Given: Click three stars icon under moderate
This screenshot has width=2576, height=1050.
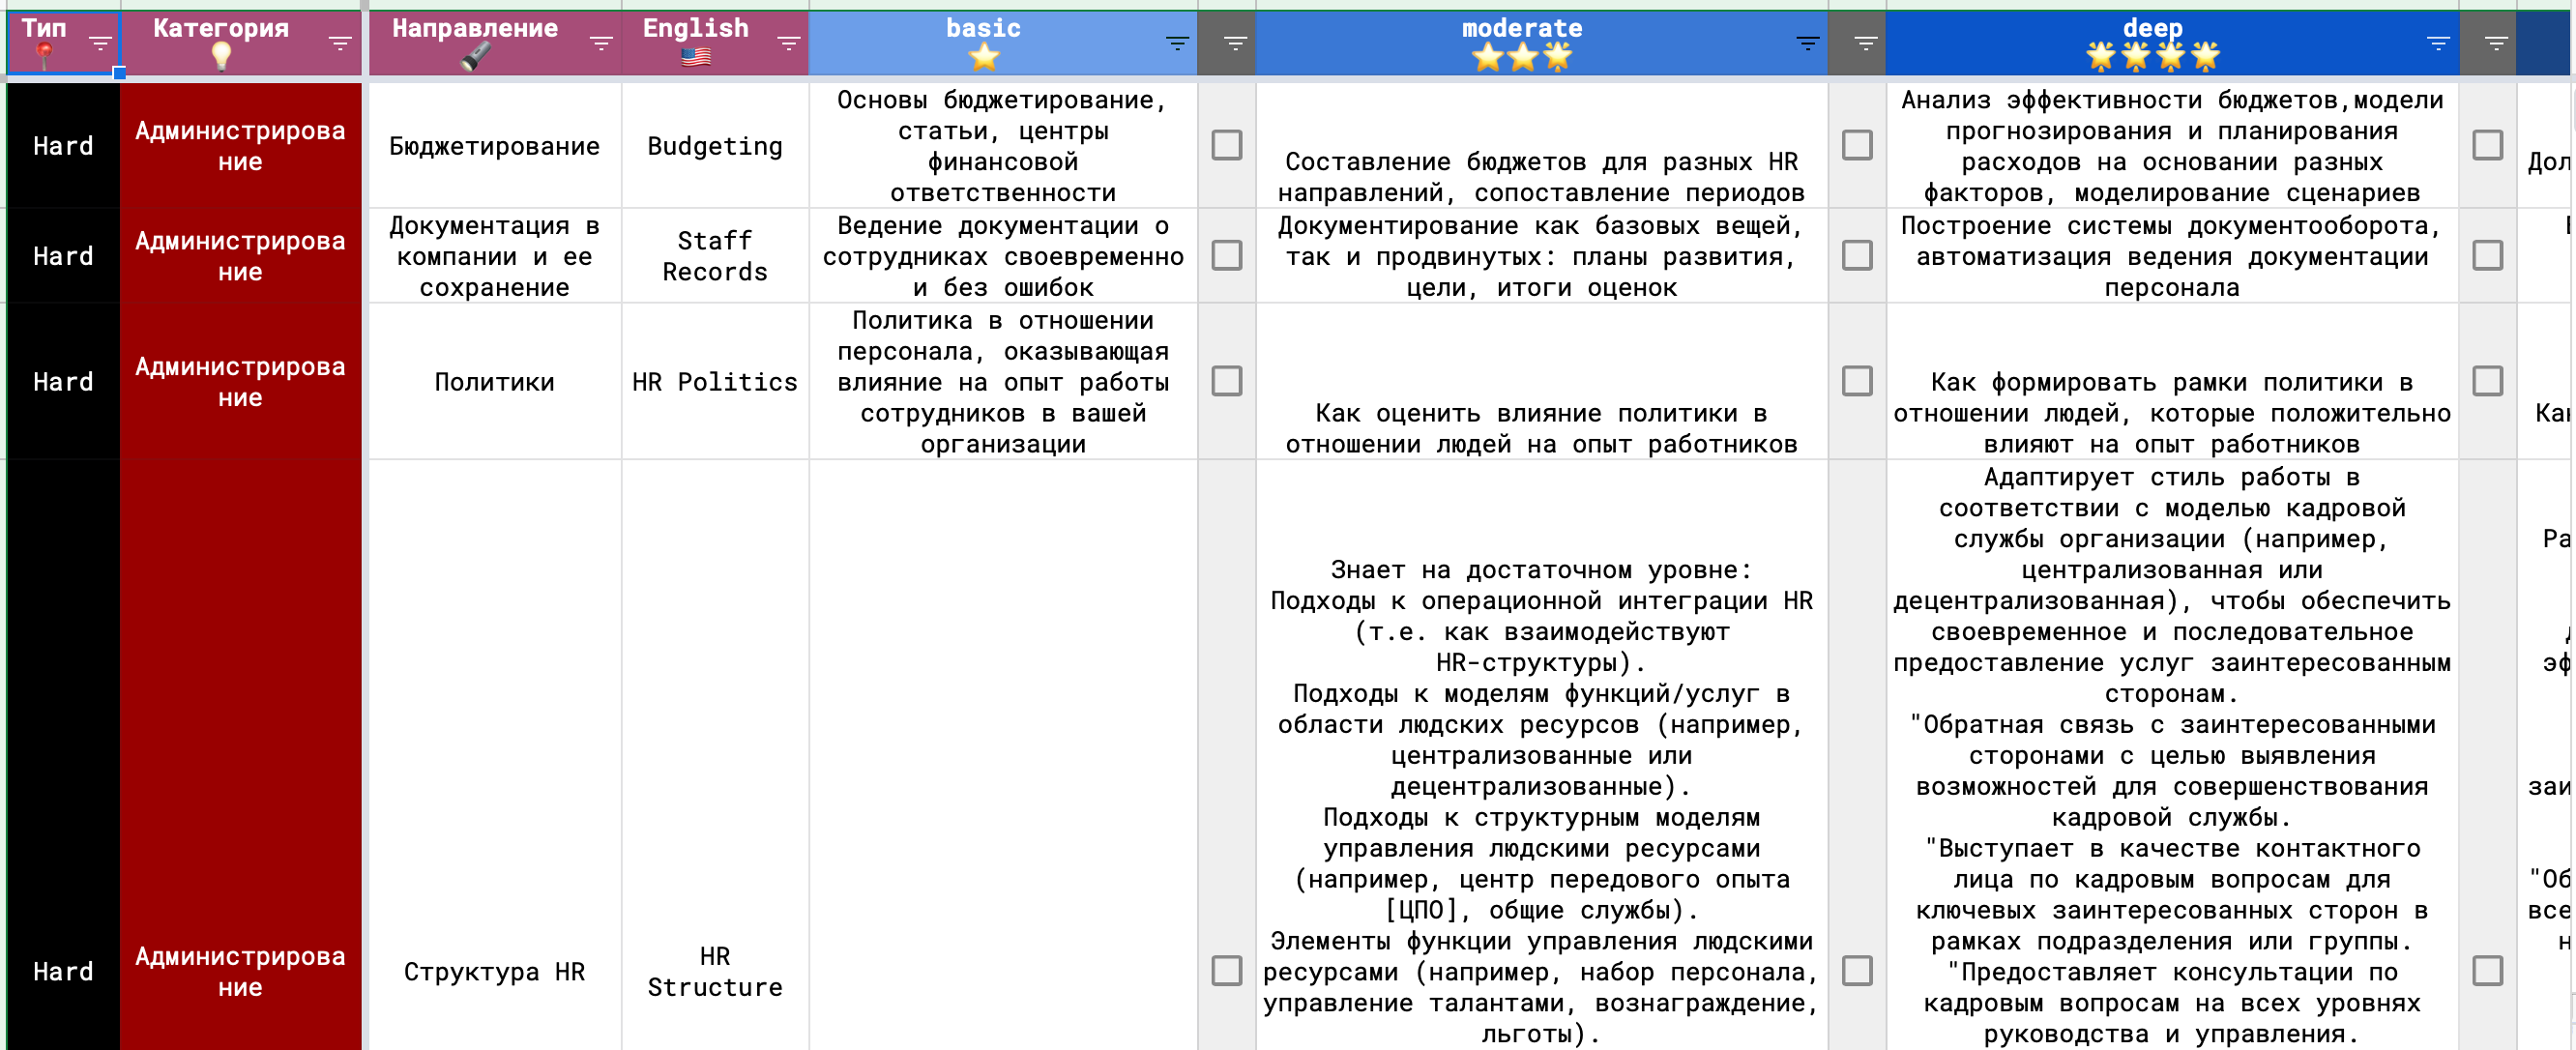Looking at the screenshot, I should [x=1522, y=57].
